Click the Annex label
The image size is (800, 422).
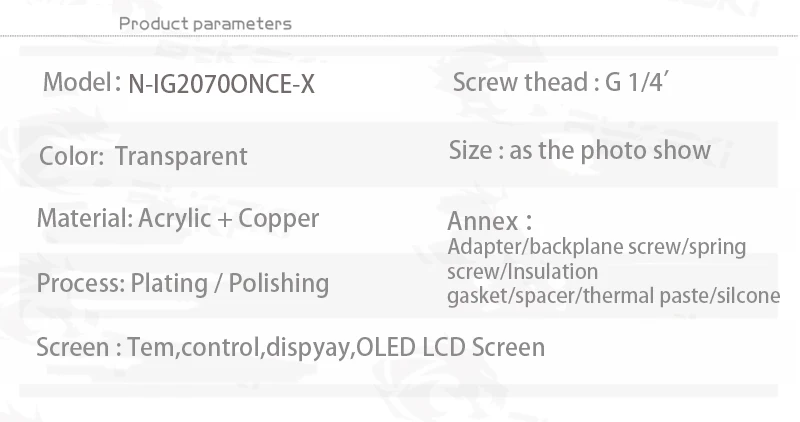[x=490, y=221]
